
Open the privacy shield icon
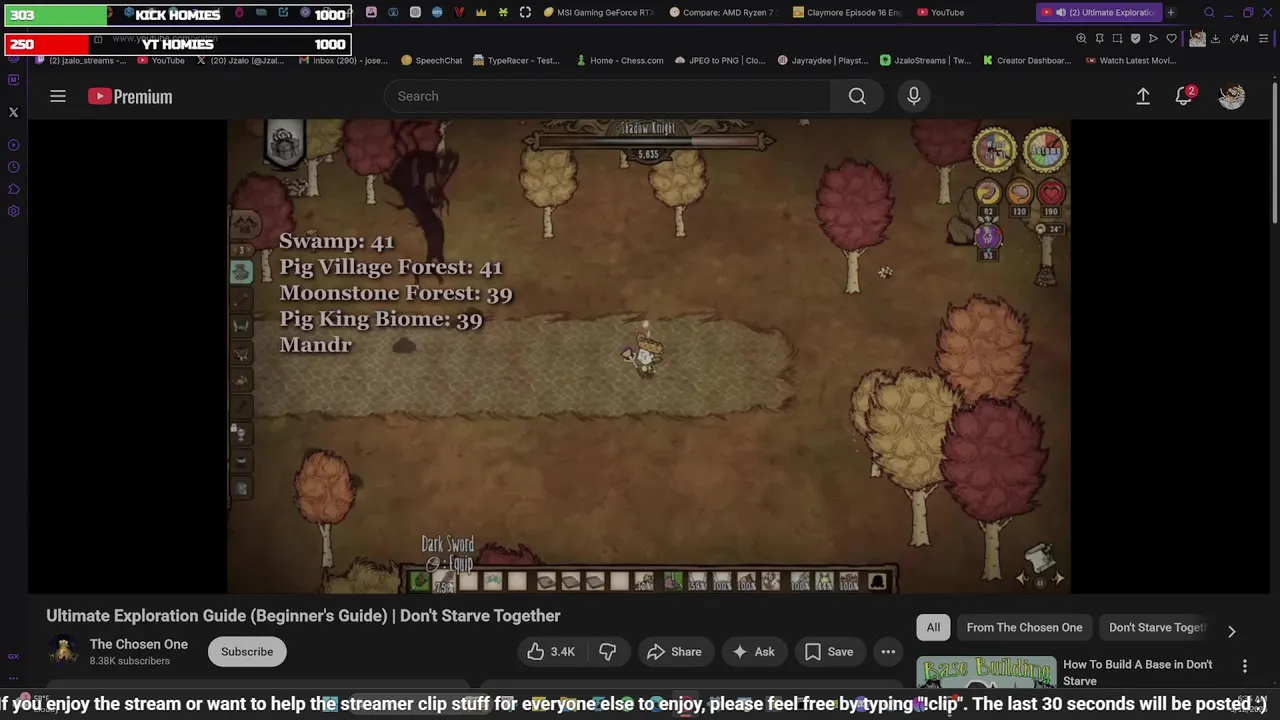(x=1135, y=39)
